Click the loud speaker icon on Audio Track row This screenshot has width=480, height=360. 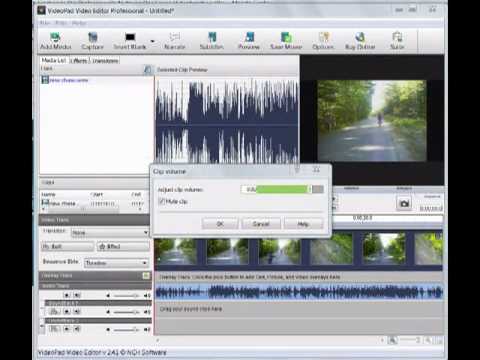[147, 295]
